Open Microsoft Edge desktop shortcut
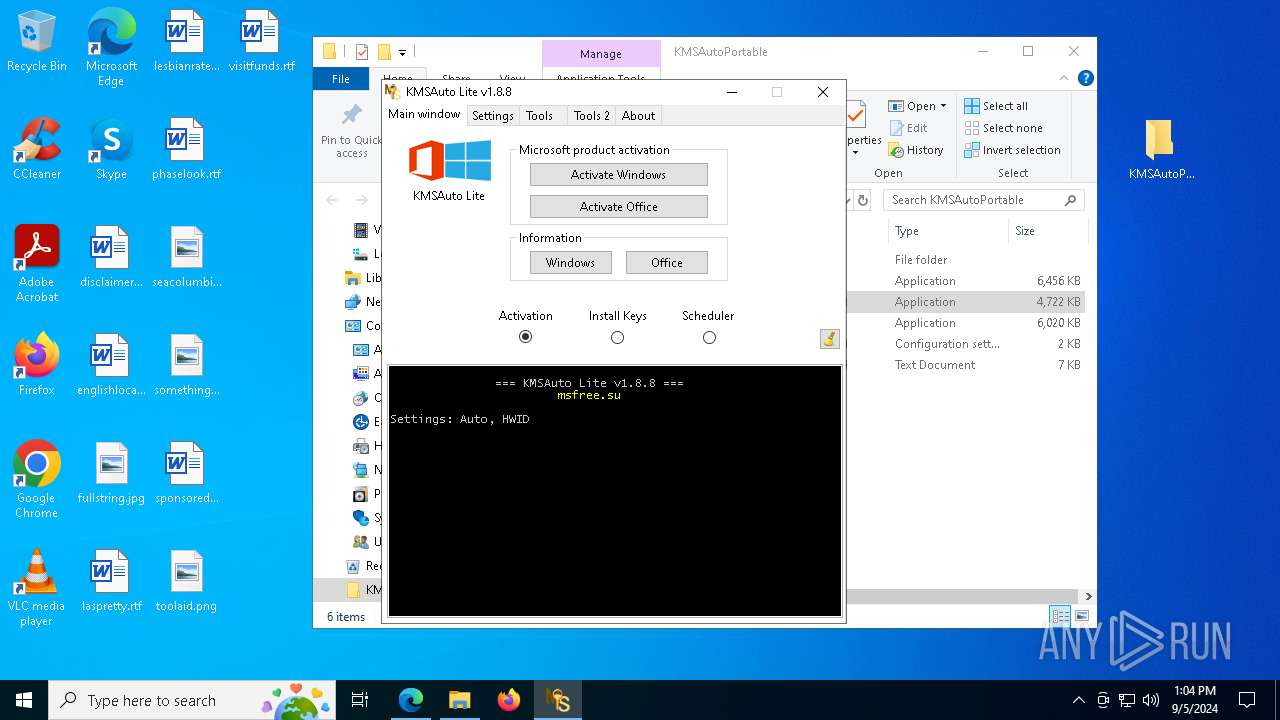 (x=111, y=47)
